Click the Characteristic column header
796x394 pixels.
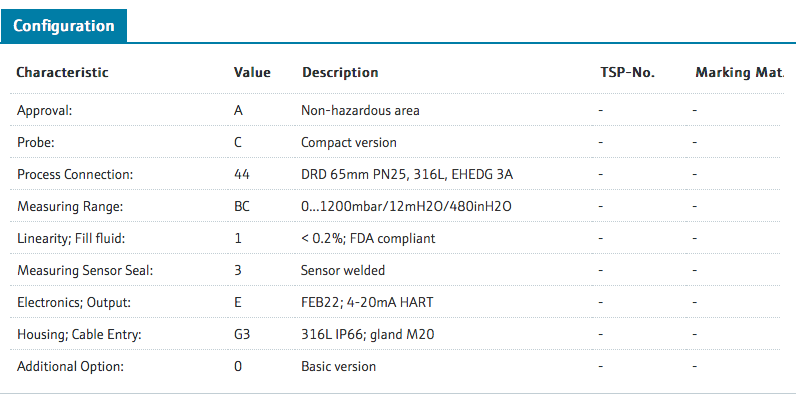point(62,73)
